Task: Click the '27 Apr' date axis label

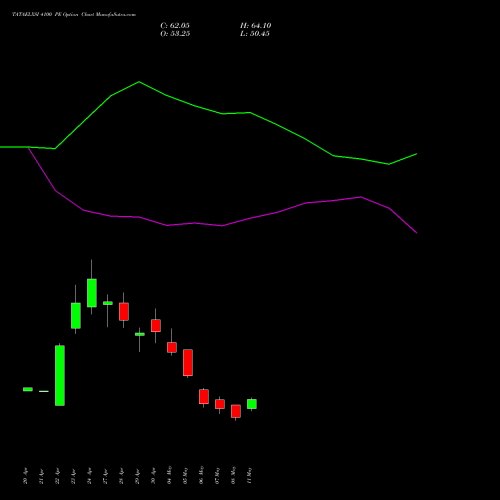Action: (106, 476)
